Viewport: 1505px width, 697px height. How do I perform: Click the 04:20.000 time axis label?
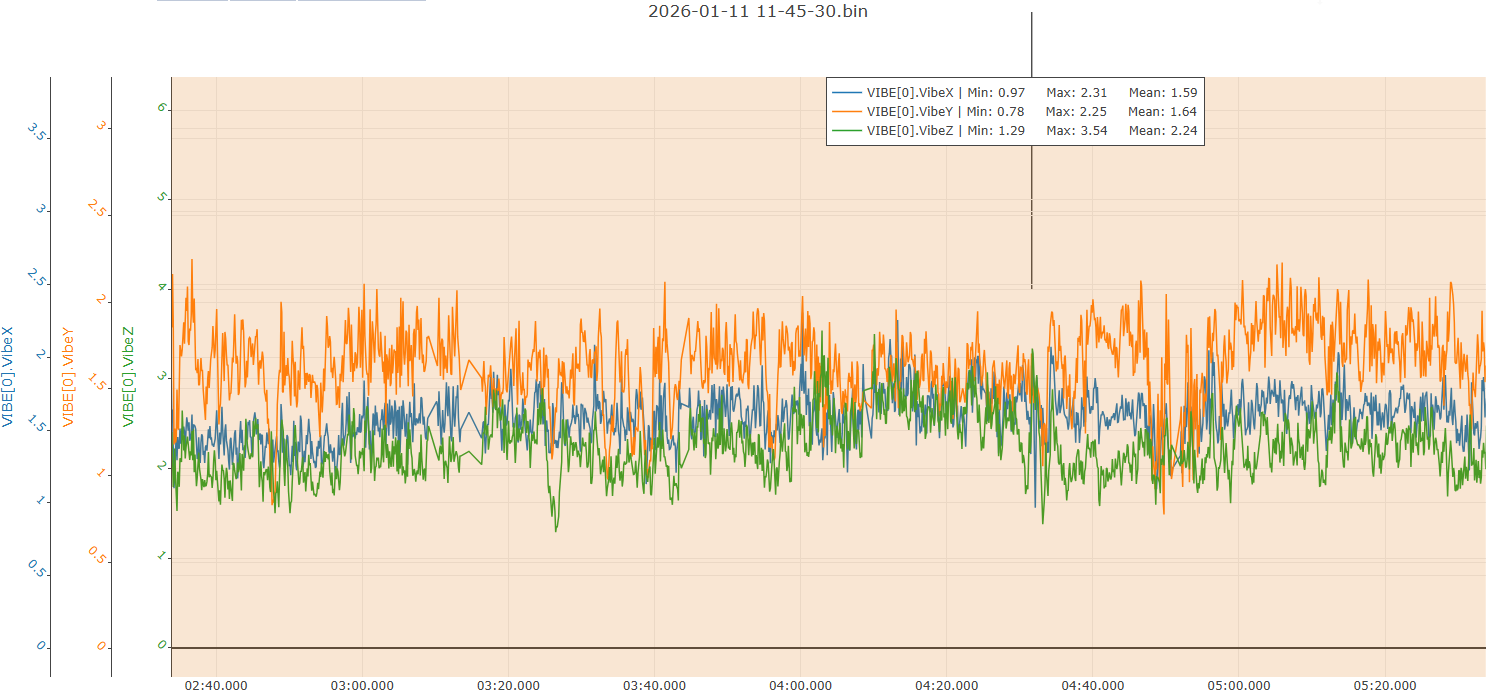(x=947, y=685)
